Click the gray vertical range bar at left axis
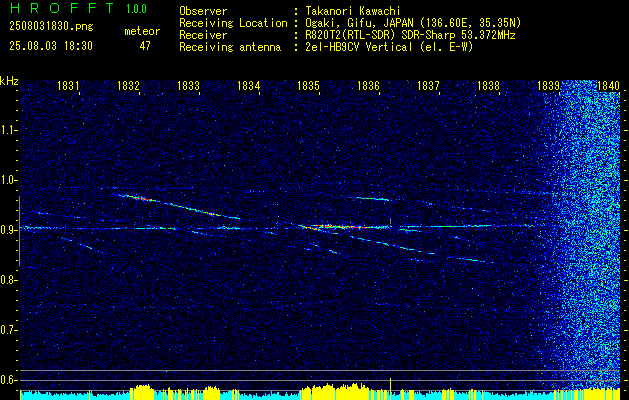This screenshot has height=400, width=629. pyautogui.click(x=19, y=231)
